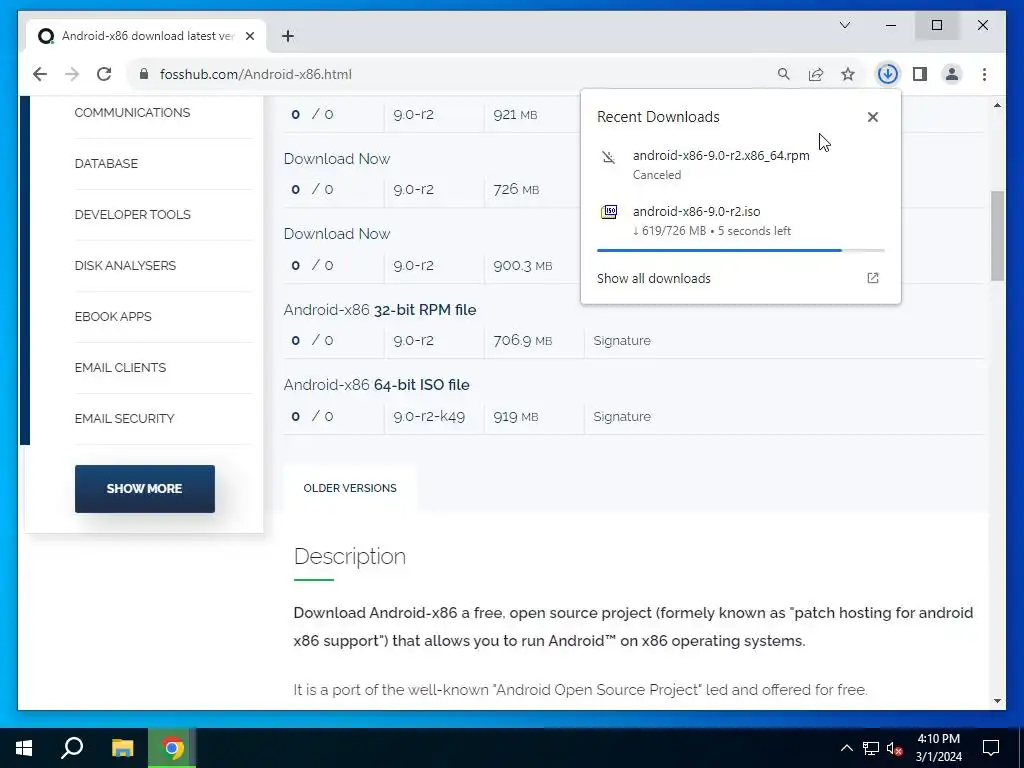Click the ISO file icon in downloads
The image size is (1024, 768).
(x=609, y=212)
